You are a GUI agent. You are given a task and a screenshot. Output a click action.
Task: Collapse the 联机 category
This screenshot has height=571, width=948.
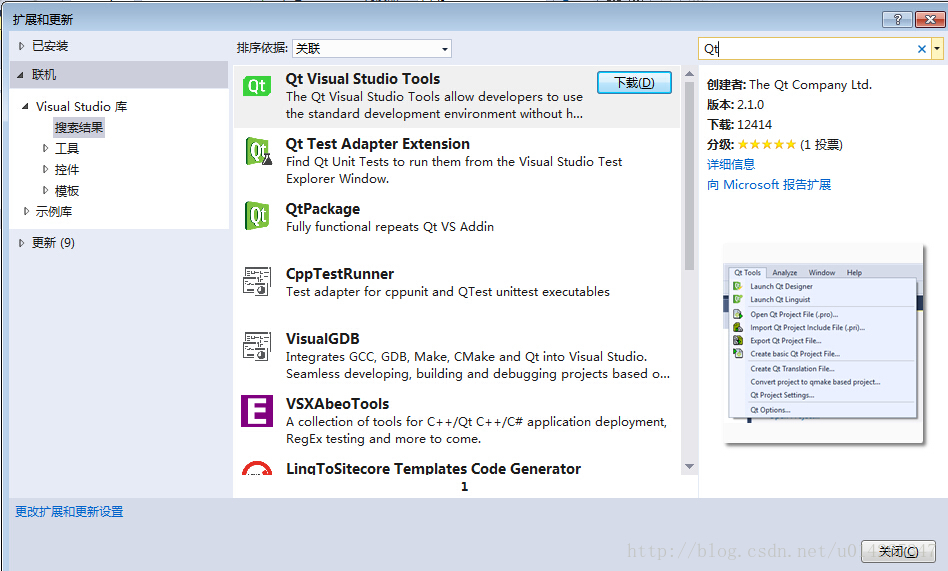(x=21, y=75)
